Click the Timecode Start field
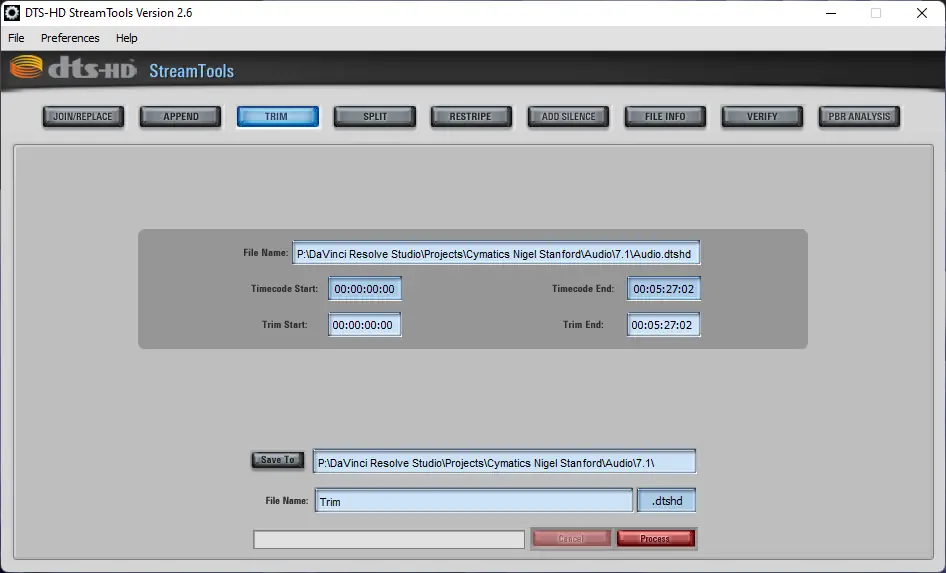The image size is (946, 573). pyautogui.click(x=365, y=289)
